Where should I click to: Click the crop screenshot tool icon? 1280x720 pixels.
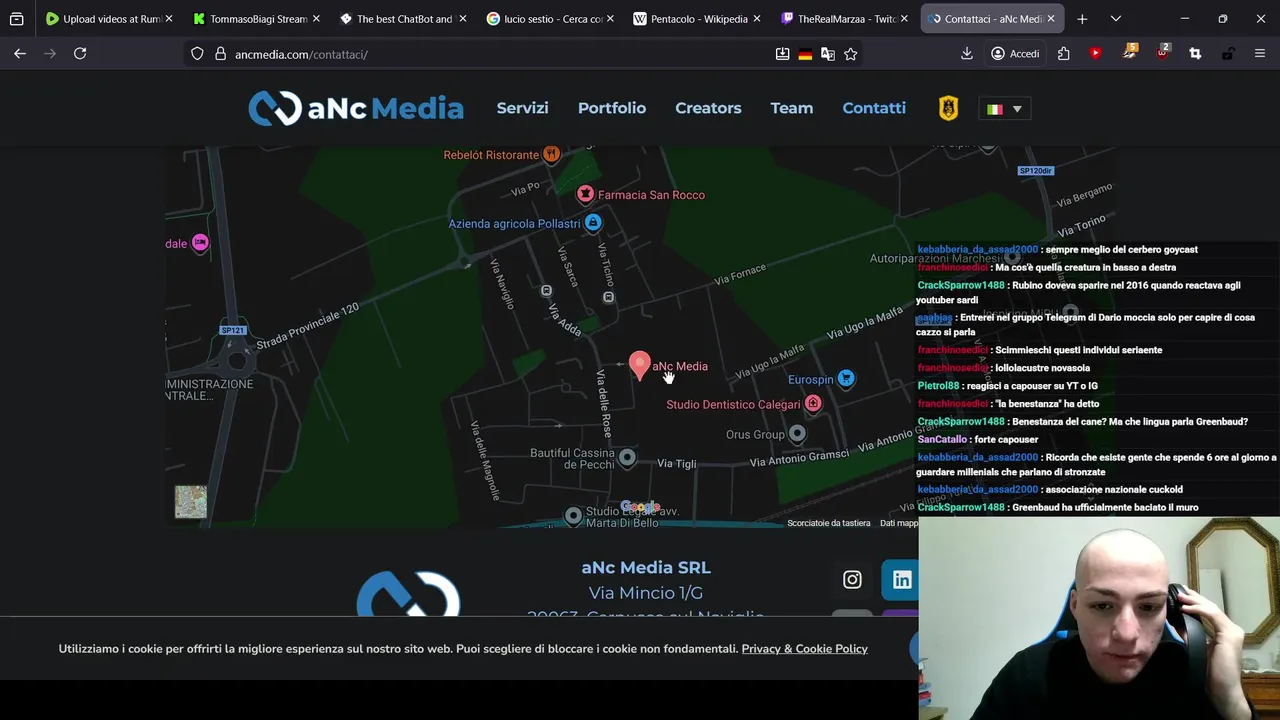pyautogui.click(x=1195, y=54)
